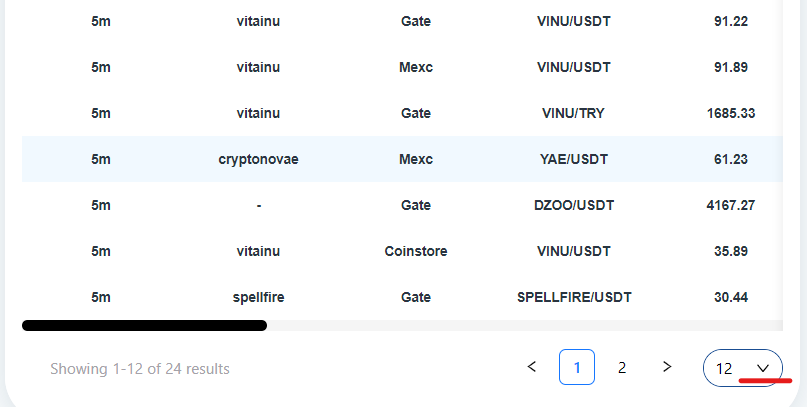The width and height of the screenshot is (807, 407).
Task: Click the 4167.27 value cell
Action: point(731,205)
